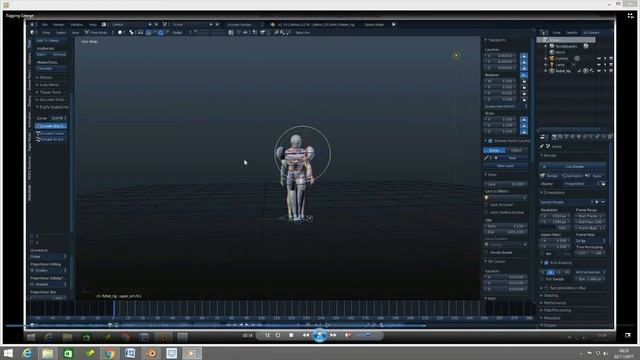Open Blender's Window menu
Screen dimensions: 640x360
[76, 24]
